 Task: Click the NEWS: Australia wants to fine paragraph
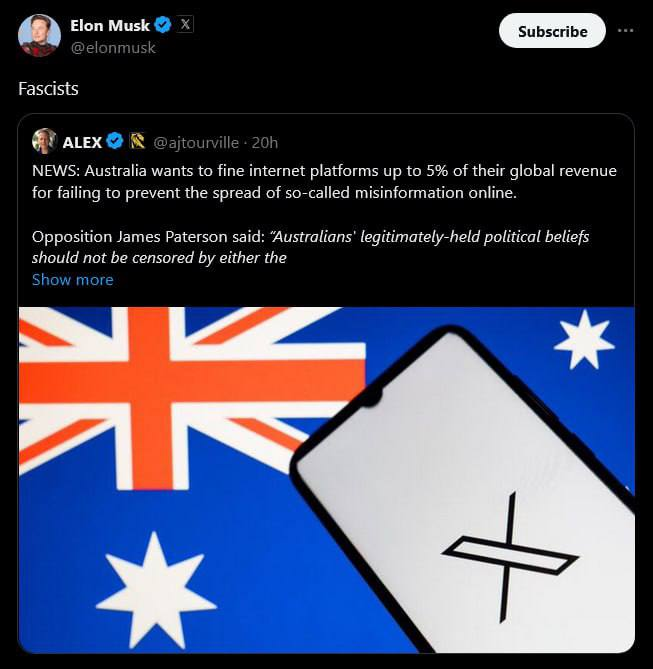[324, 181]
